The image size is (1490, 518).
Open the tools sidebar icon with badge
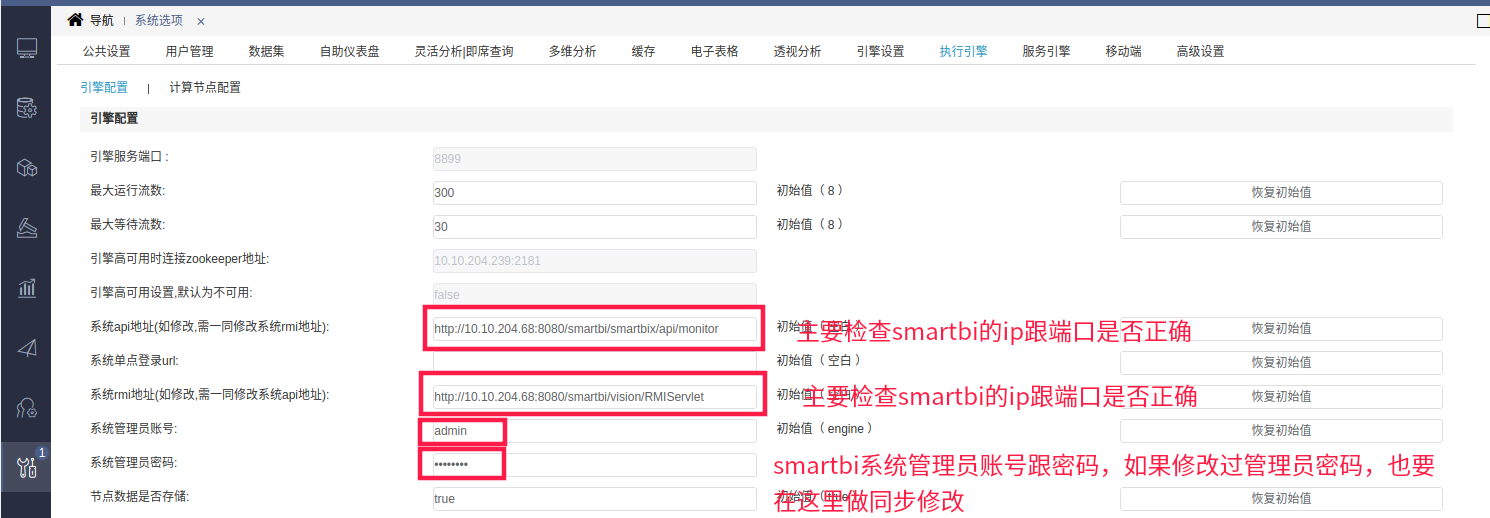coord(27,467)
